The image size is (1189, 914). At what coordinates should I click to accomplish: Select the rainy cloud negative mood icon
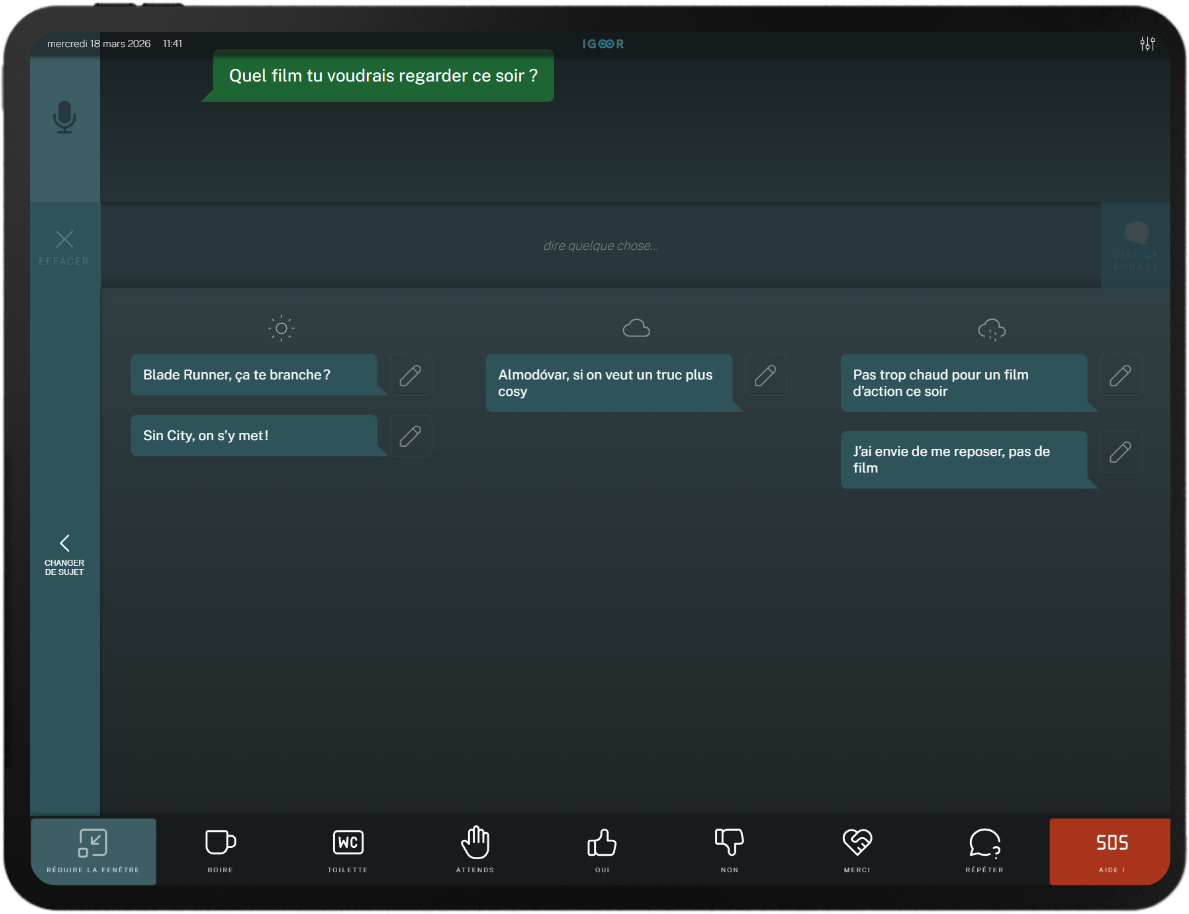(992, 329)
